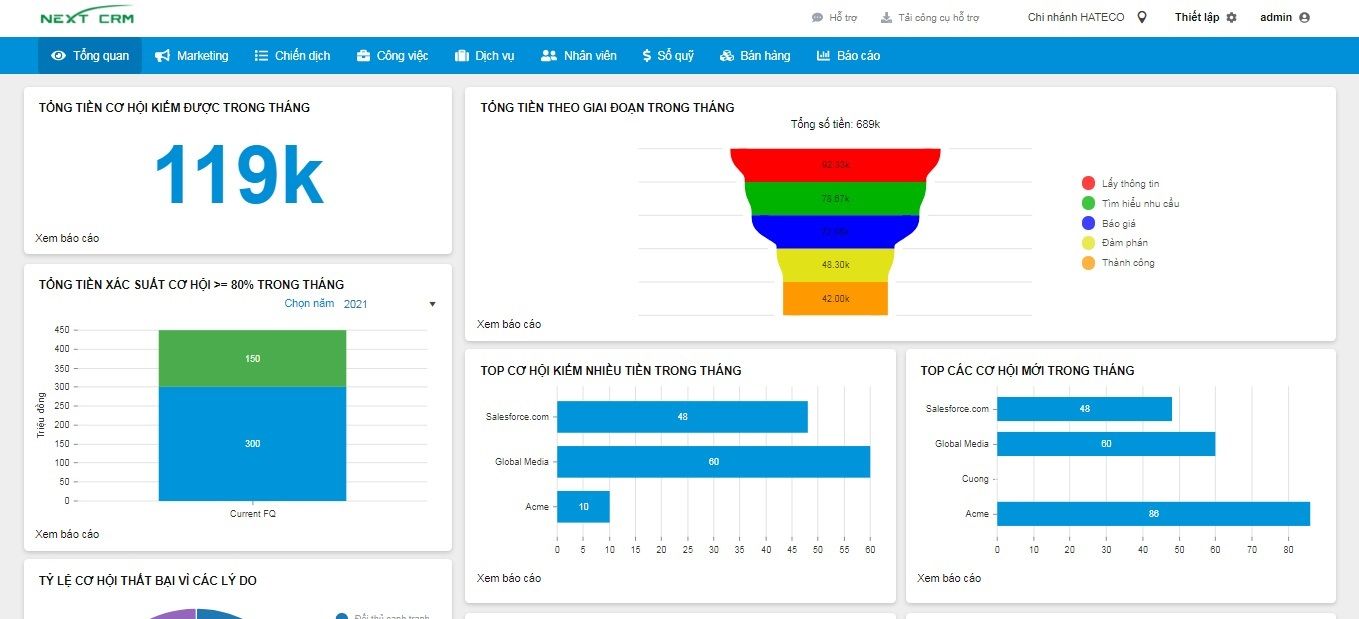Click the admin user avatar icon
Screen dimensions: 1359x619
coord(1304,17)
